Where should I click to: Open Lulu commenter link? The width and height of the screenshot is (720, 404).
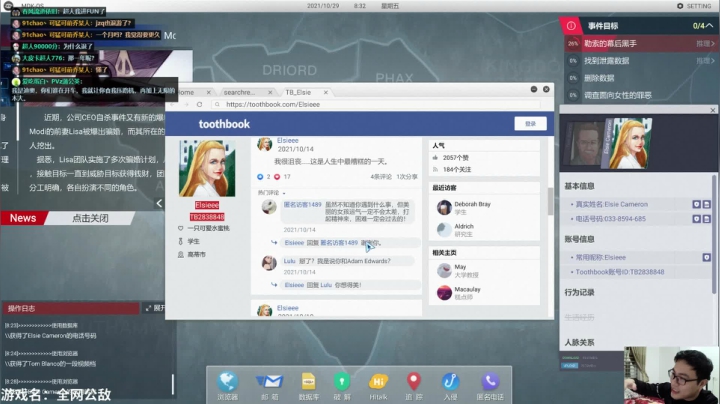(x=290, y=261)
